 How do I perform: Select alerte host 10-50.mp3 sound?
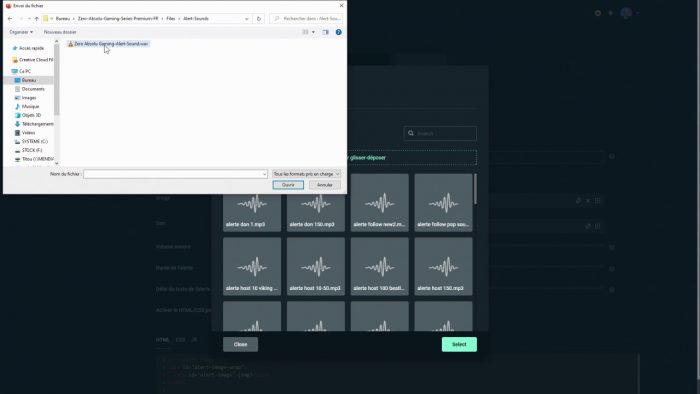coord(316,266)
